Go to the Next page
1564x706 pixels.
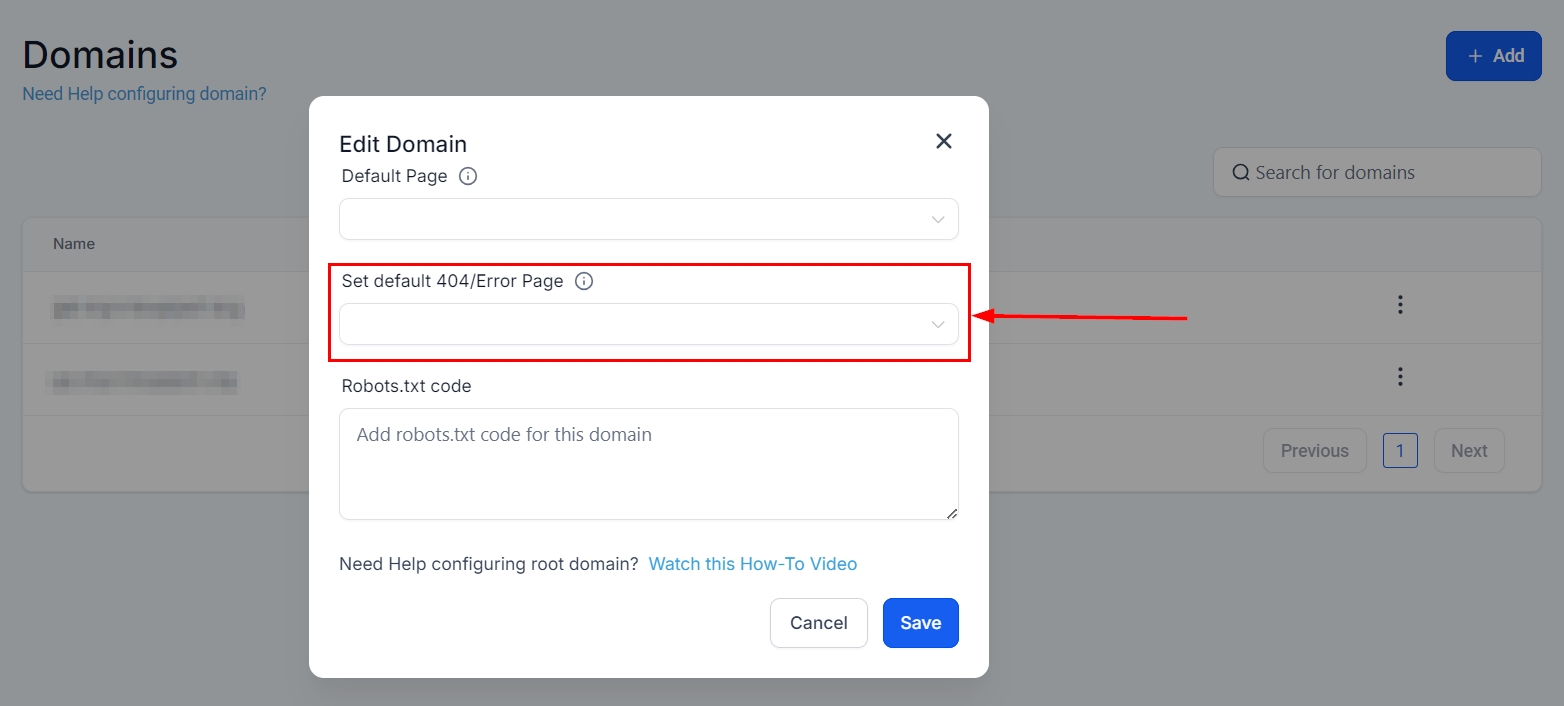coord(1468,451)
